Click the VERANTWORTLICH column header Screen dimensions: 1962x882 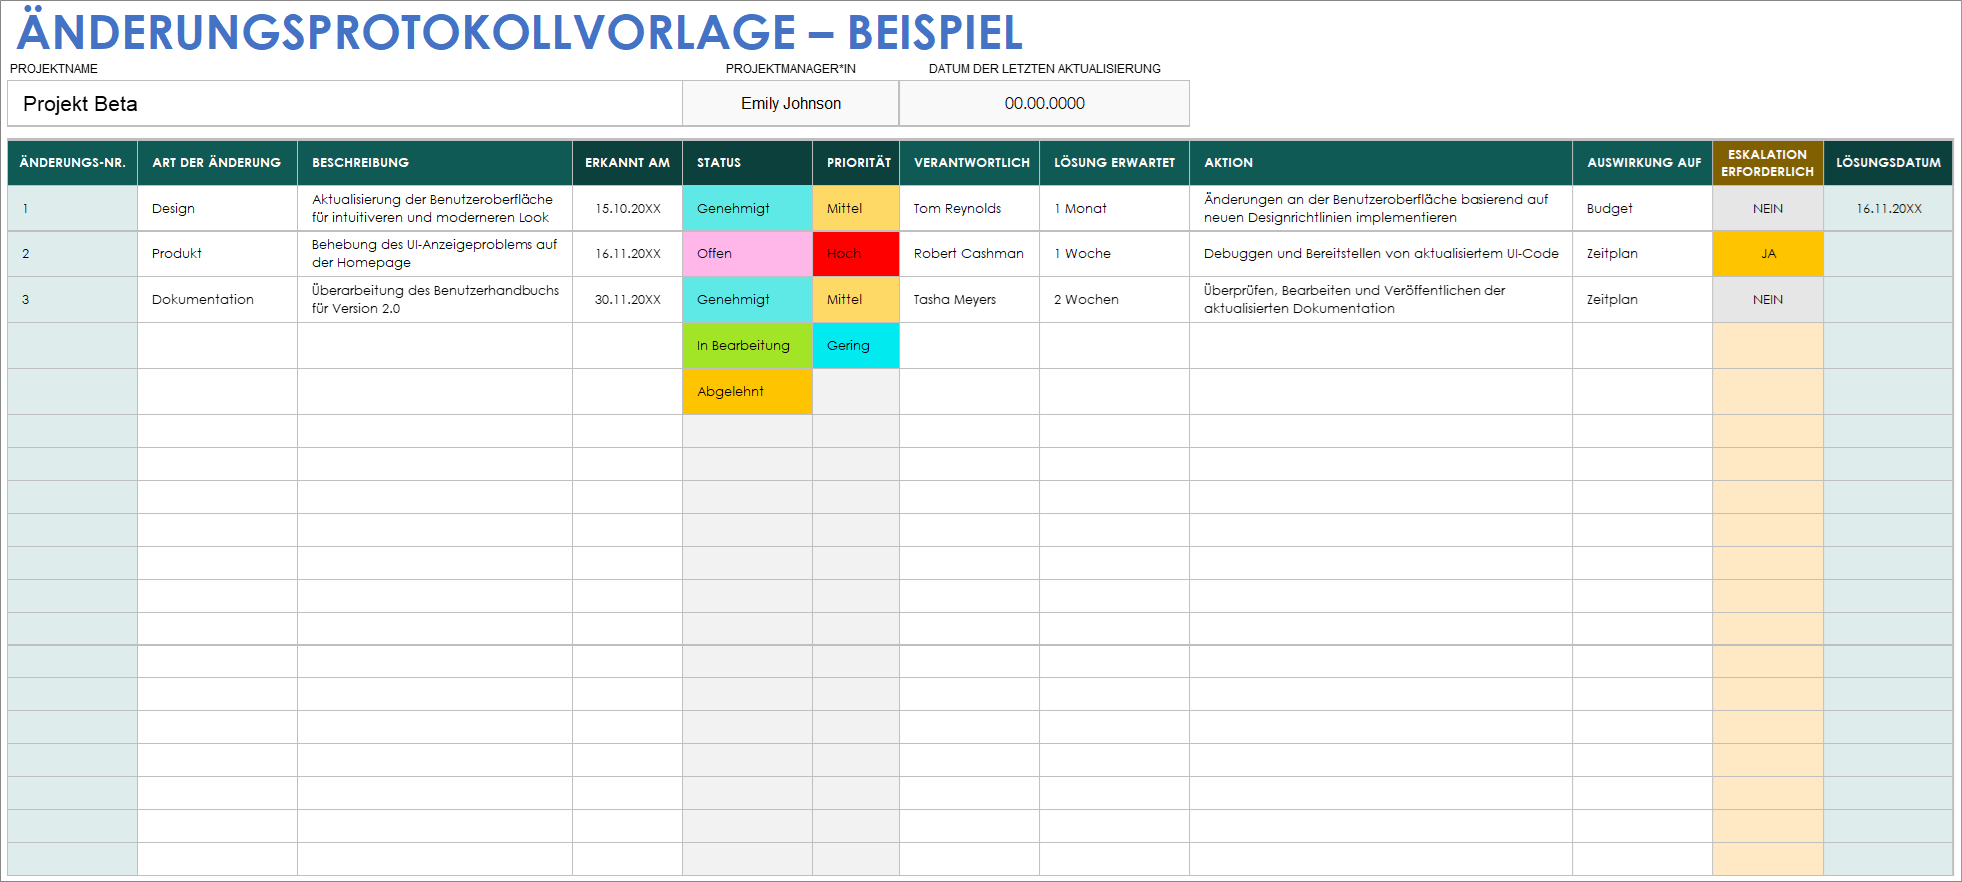point(970,163)
